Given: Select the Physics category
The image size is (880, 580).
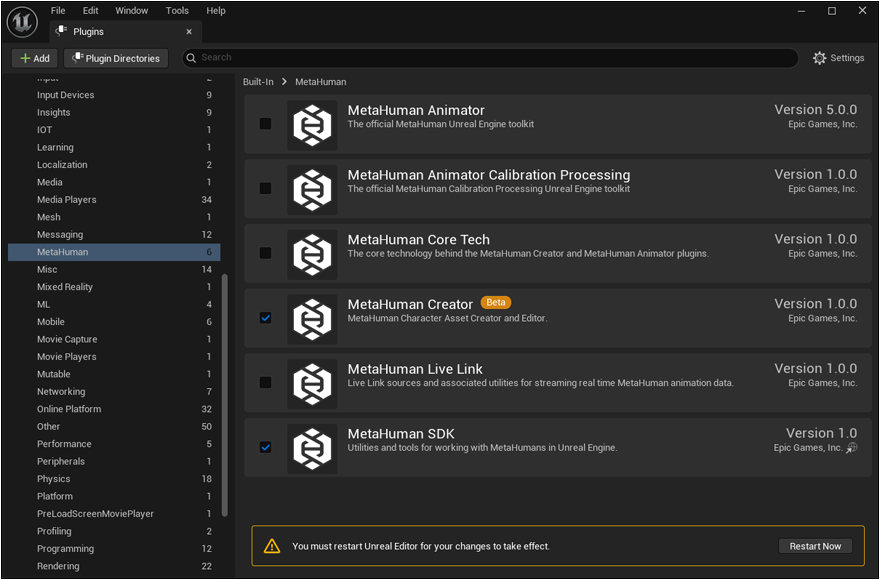Looking at the screenshot, I should click(114, 478).
